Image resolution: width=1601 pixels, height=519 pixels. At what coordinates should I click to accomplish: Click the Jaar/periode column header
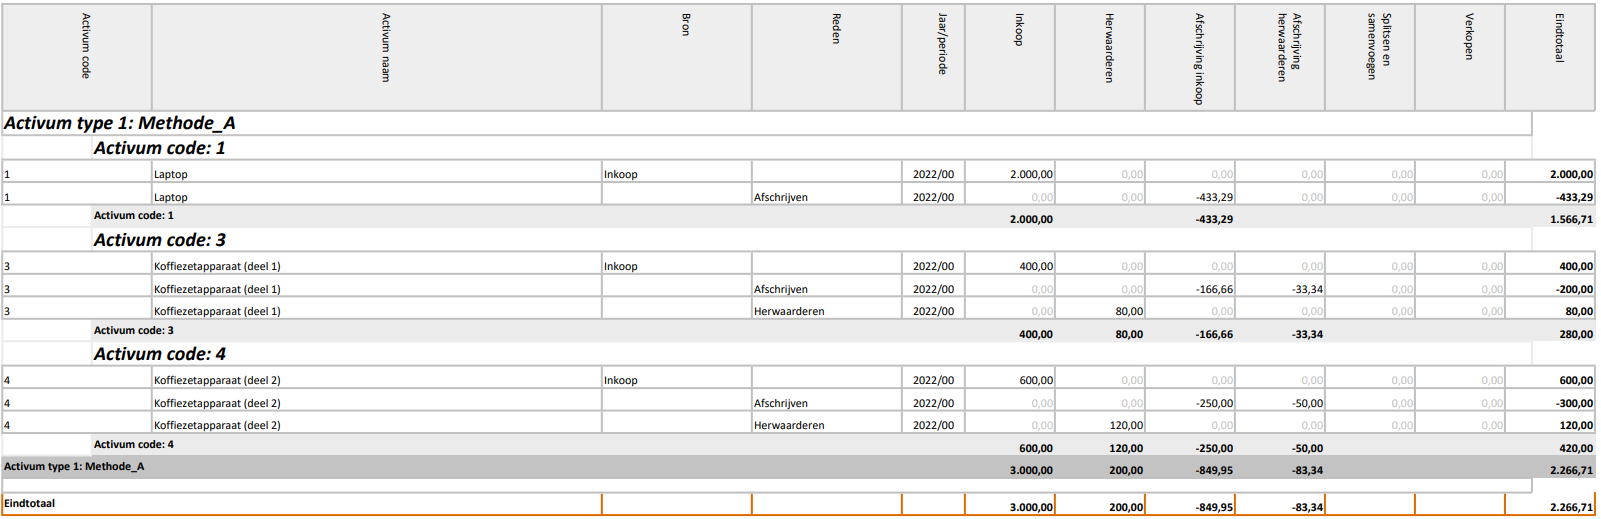pyautogui.click(x=941, y=44)
